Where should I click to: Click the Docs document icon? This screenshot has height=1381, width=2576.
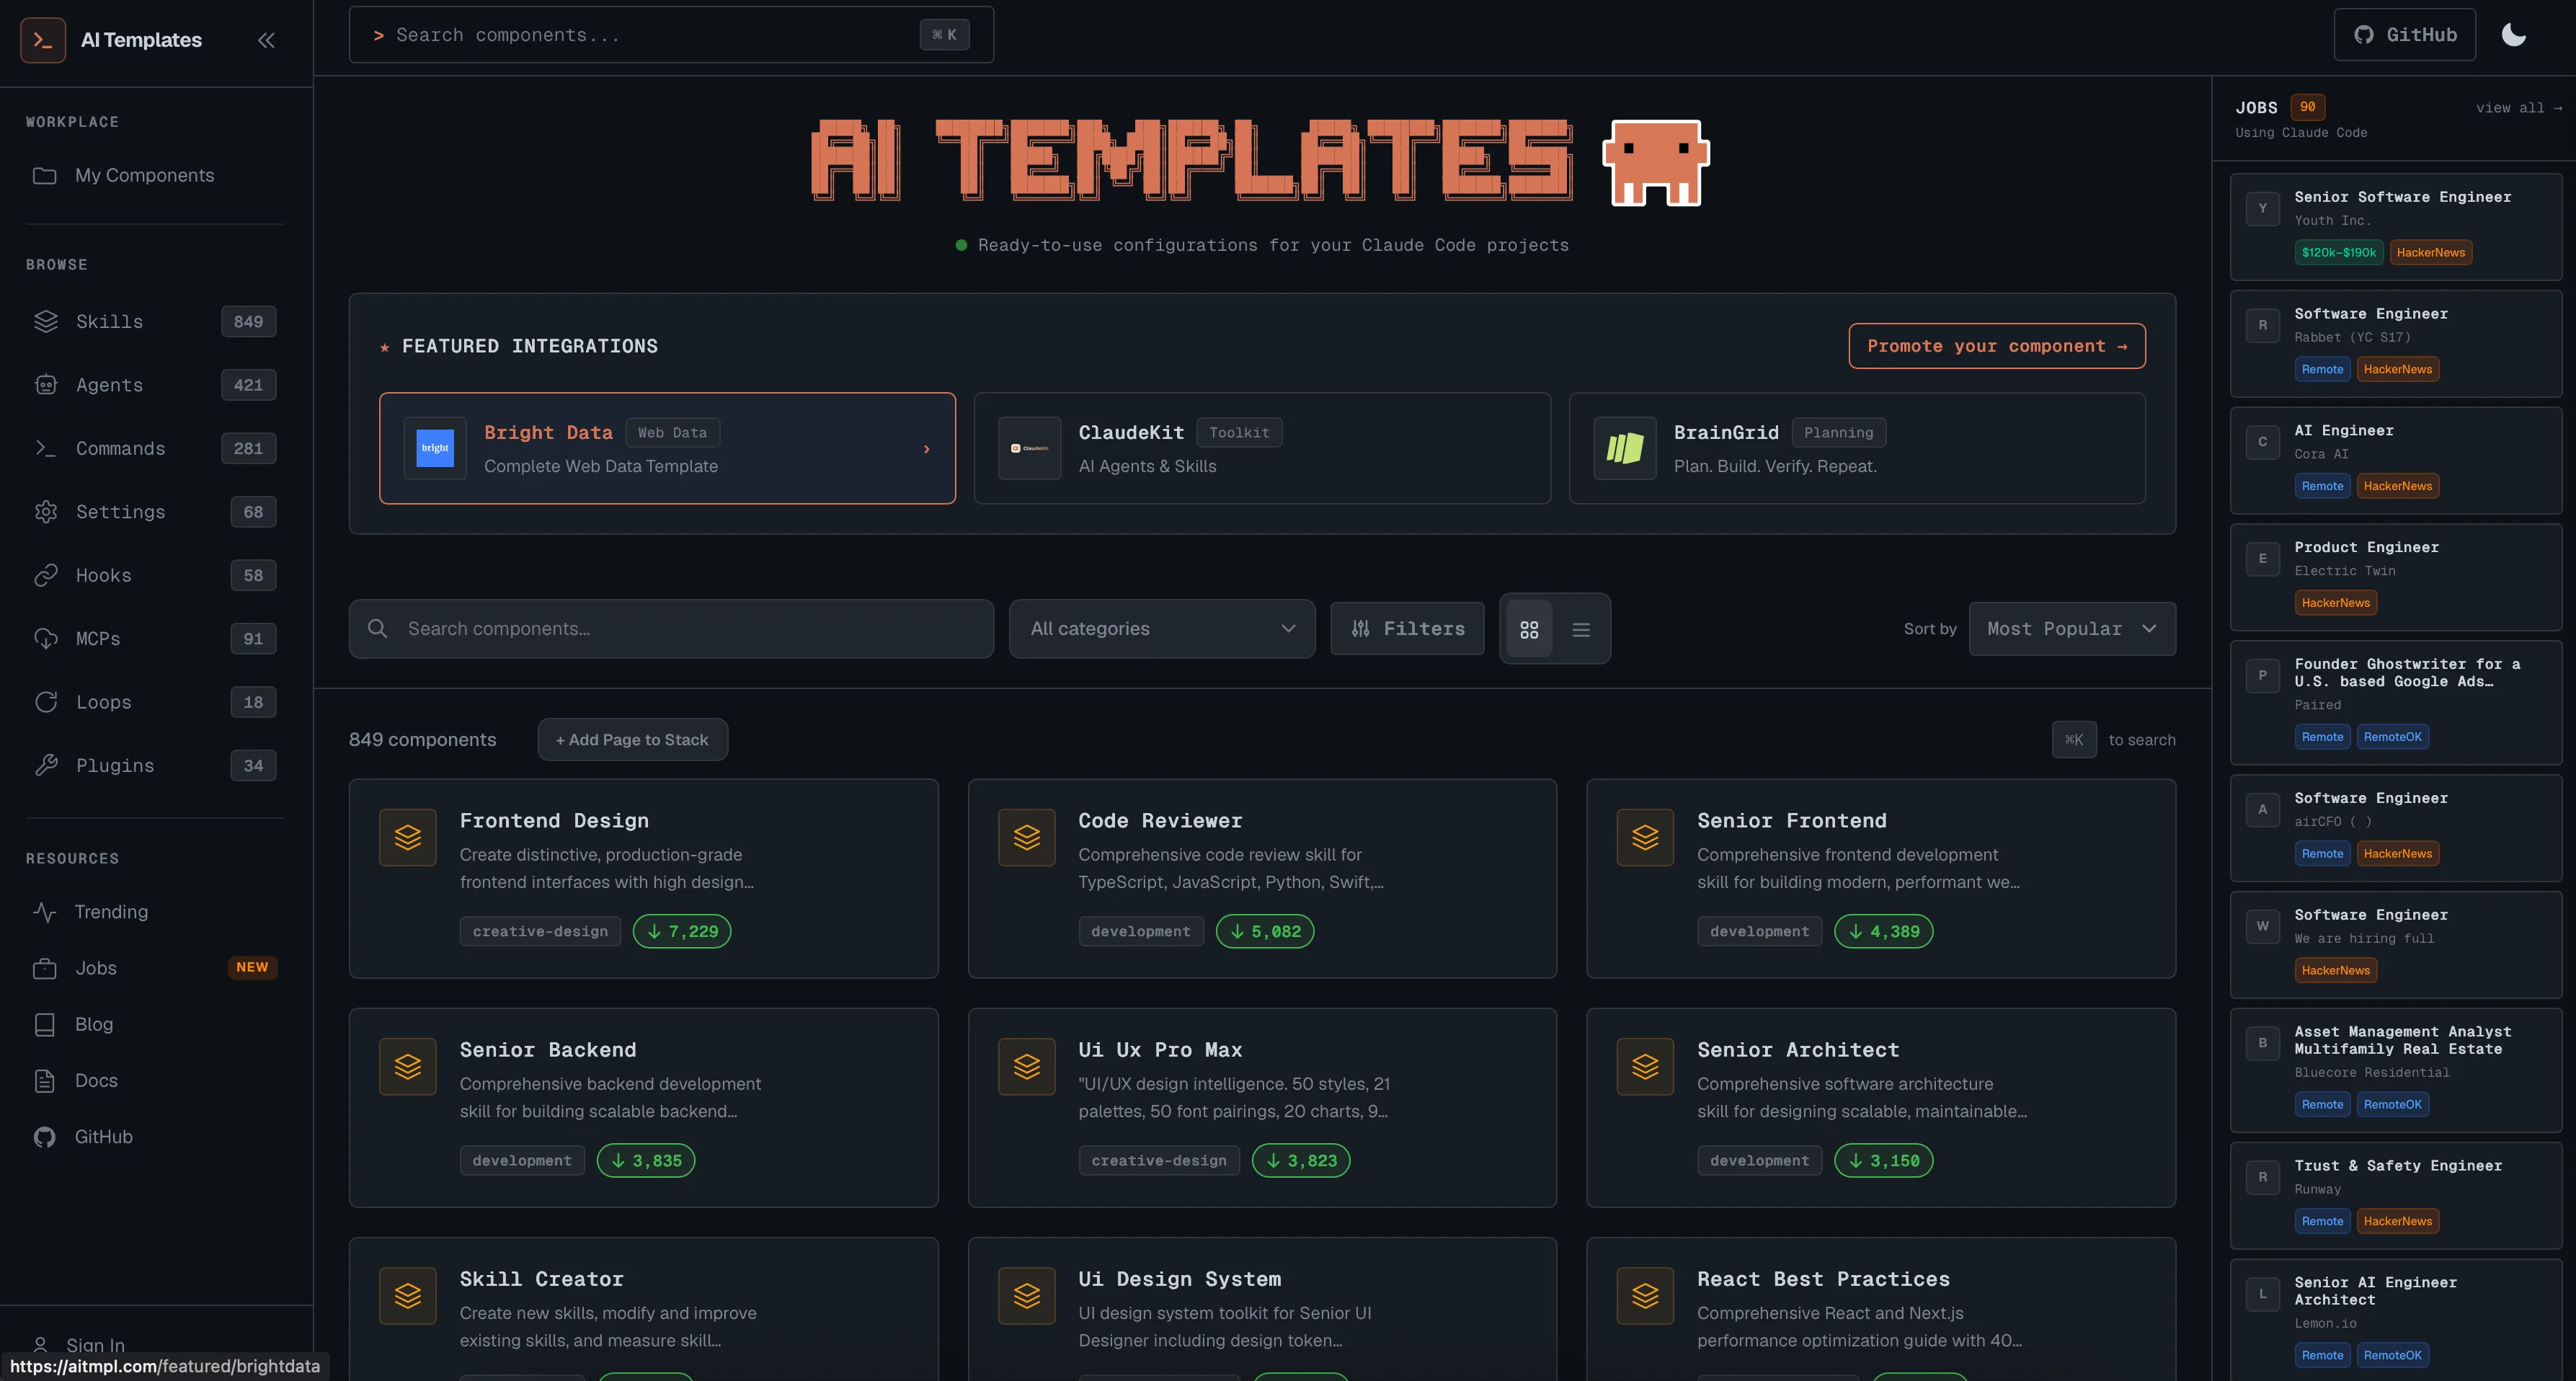point(45,1080)
